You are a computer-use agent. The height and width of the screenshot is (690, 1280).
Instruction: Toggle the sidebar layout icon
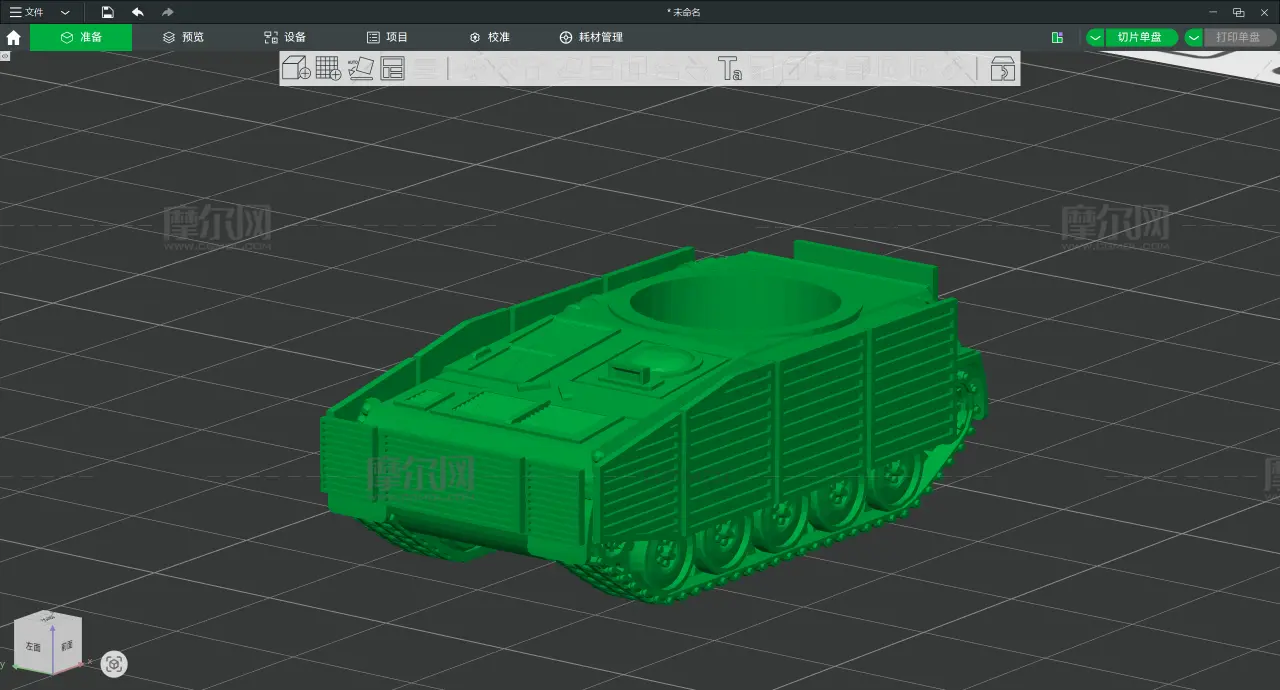click(x=1057, y=37)
